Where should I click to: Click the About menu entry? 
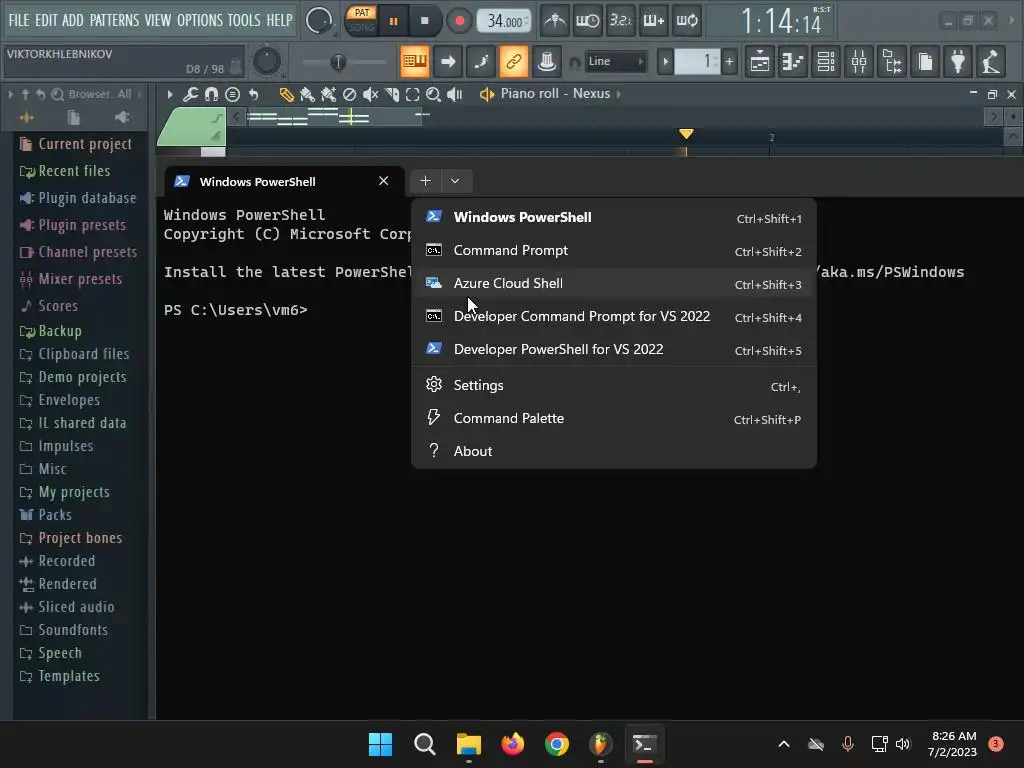[614, 451]
